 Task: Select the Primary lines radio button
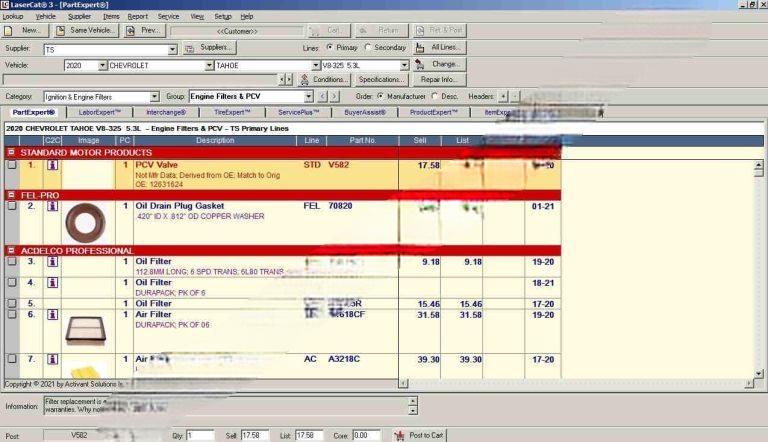click(330, 48)
